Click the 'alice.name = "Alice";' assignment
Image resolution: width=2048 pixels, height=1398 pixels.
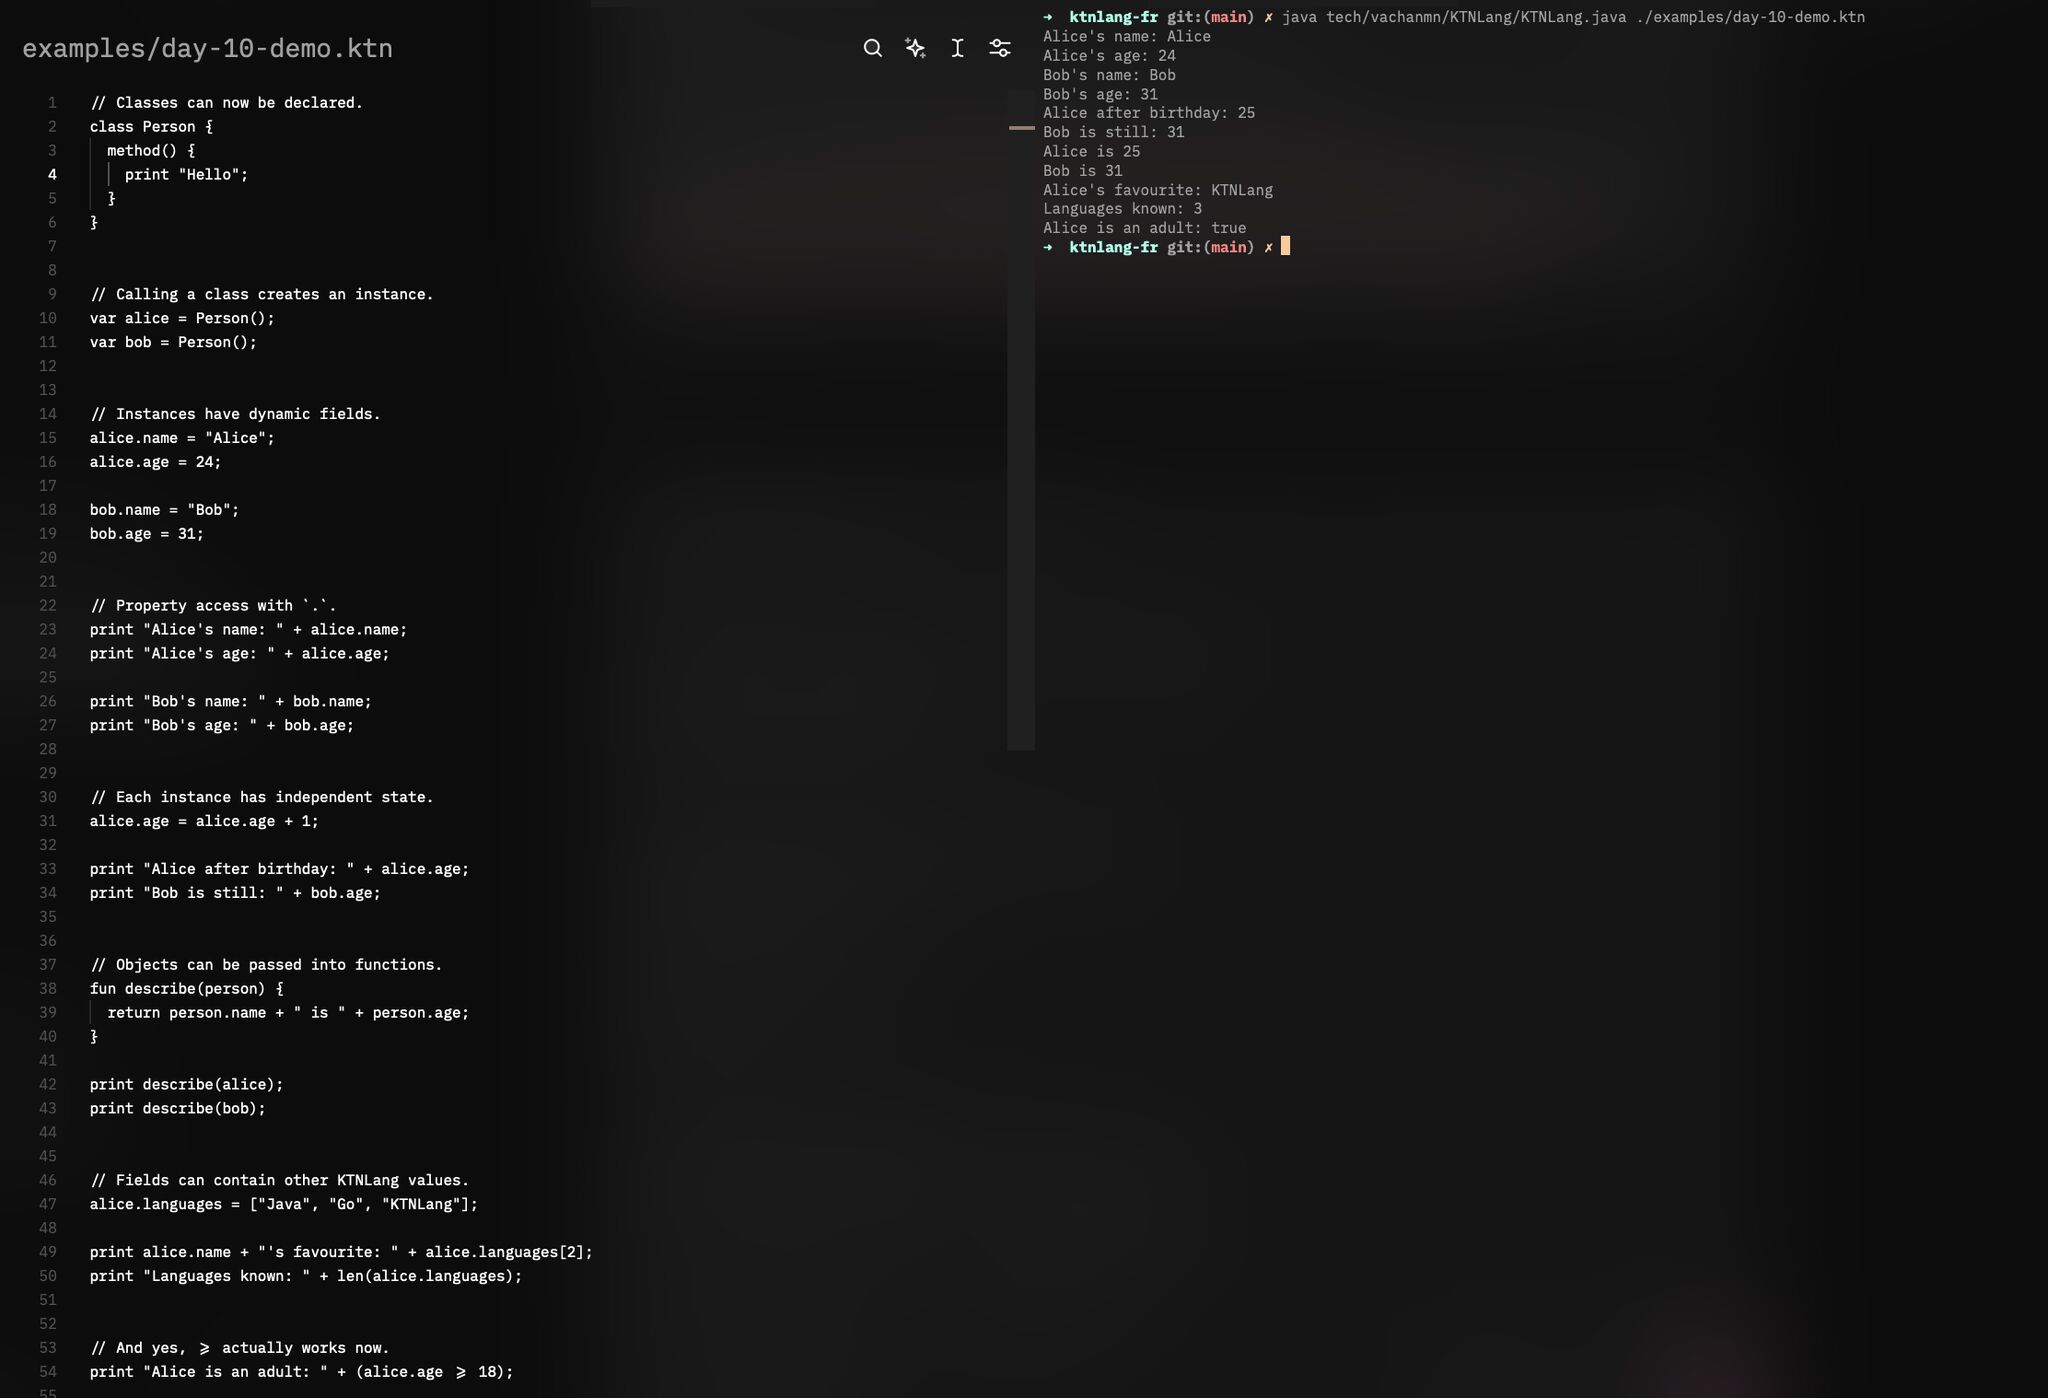[x=182, y=438]
